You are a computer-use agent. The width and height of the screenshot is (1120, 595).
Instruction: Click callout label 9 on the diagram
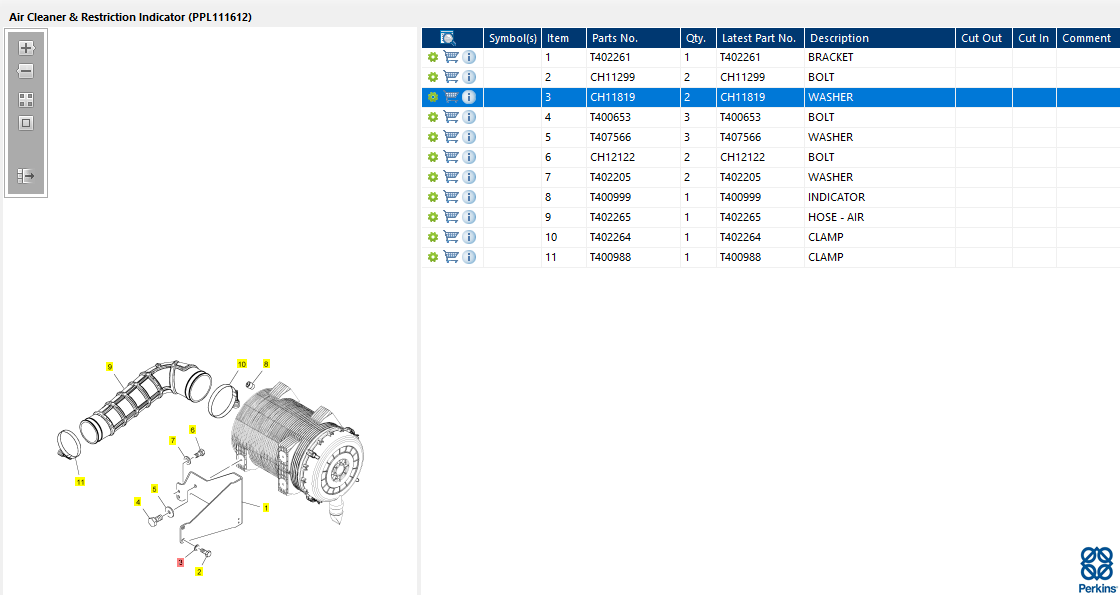click(110, 367)
